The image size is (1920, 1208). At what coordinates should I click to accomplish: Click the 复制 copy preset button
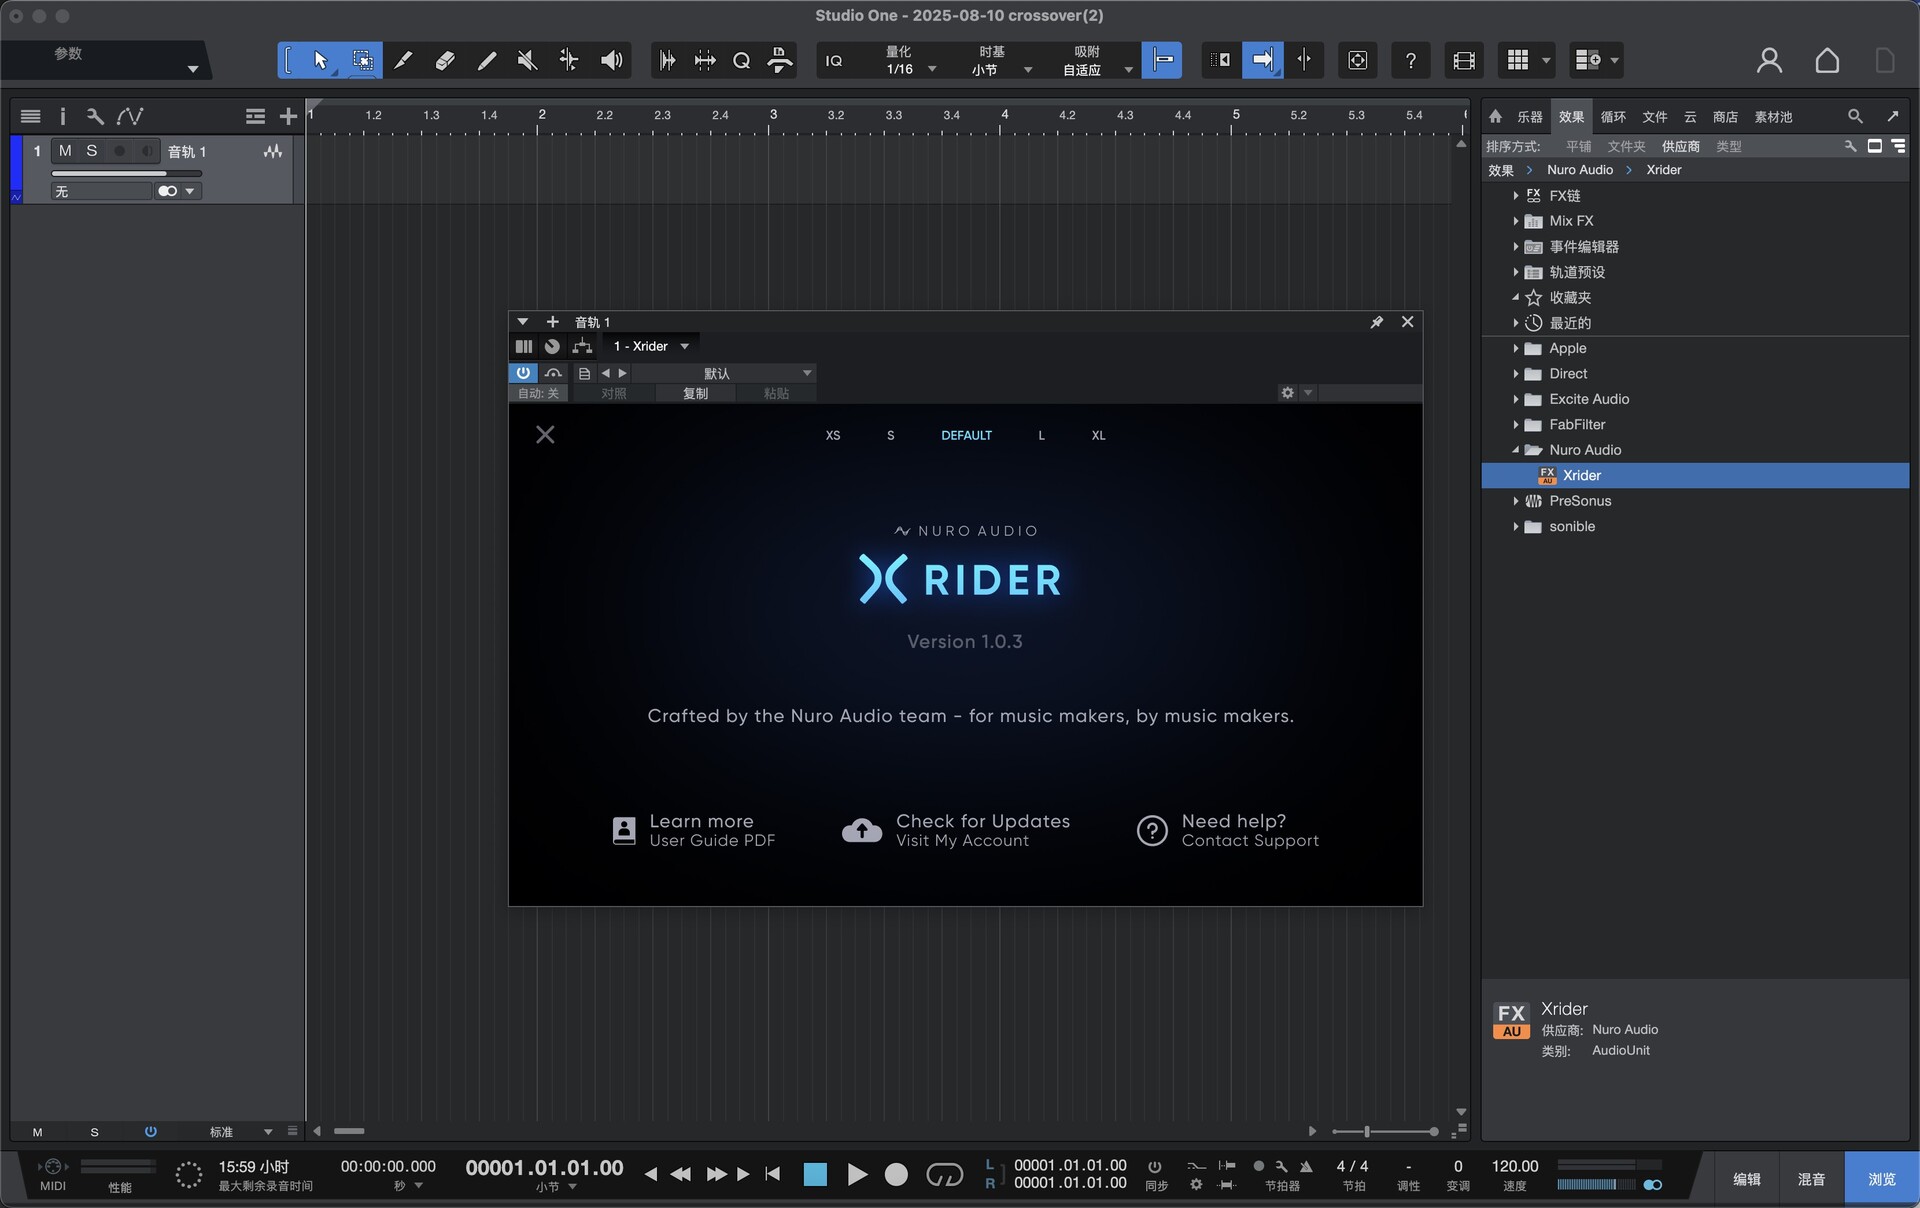pos(695,393)
